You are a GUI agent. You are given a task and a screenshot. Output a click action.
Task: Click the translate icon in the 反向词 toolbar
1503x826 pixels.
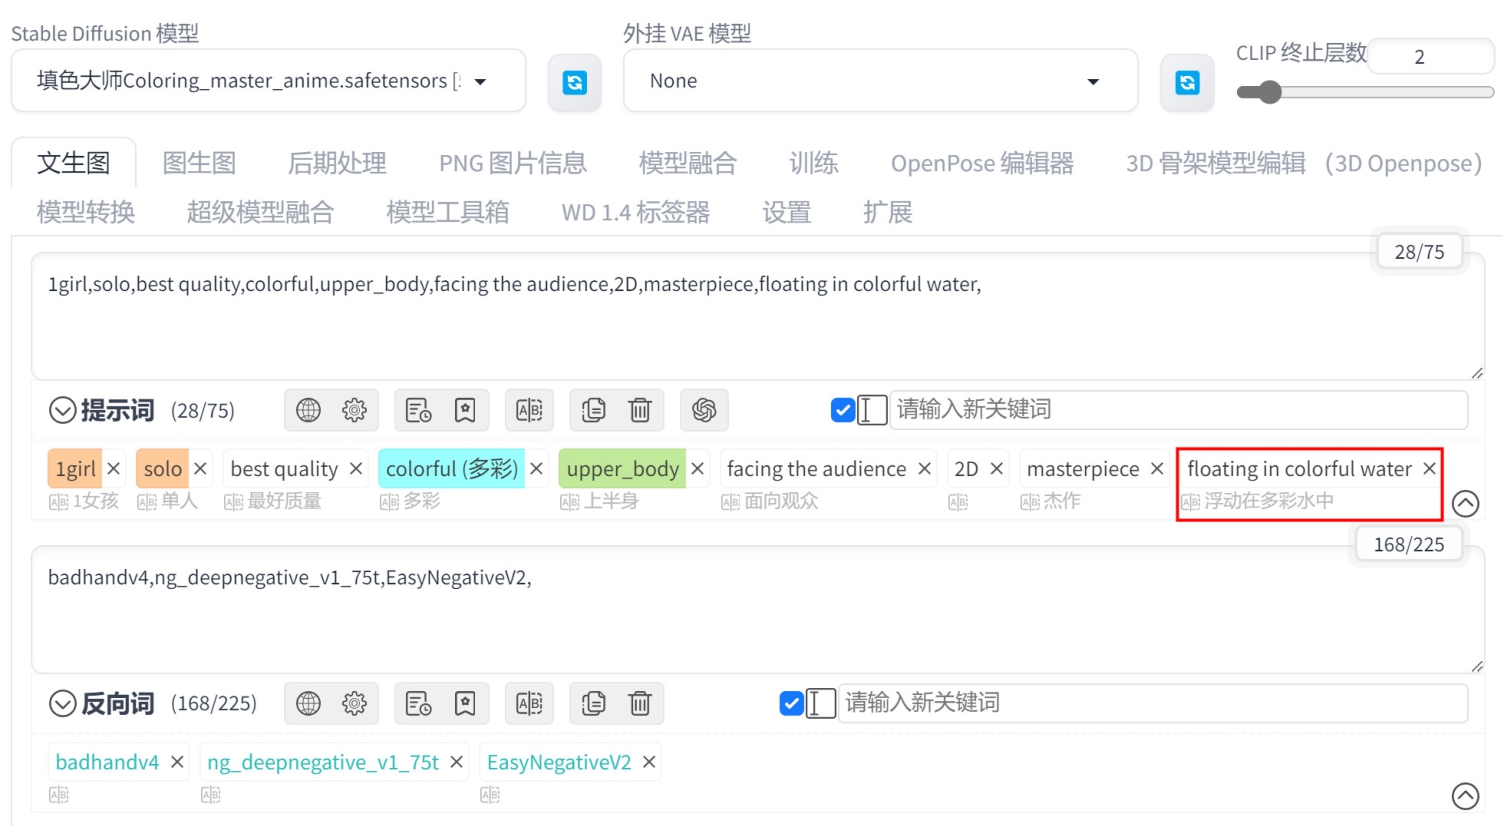tap(529, 703)
